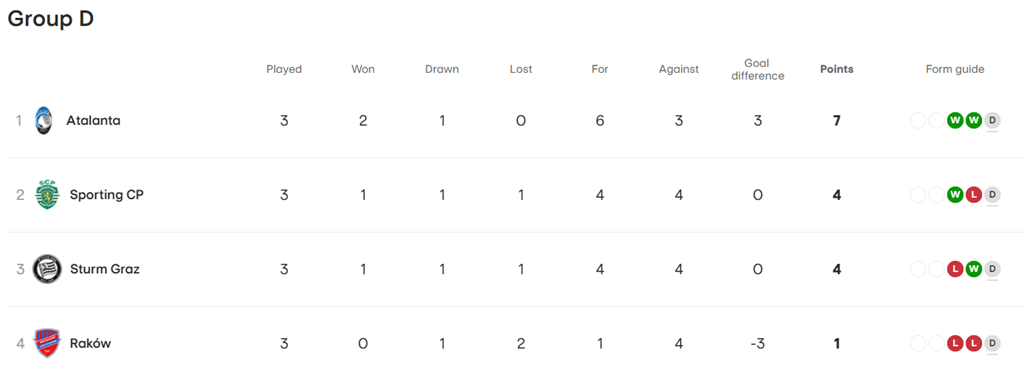Click Sporting CP's green win form badge
This screenshot has height=379, width=1024.
pyautogui.click(x=955, y=195)
